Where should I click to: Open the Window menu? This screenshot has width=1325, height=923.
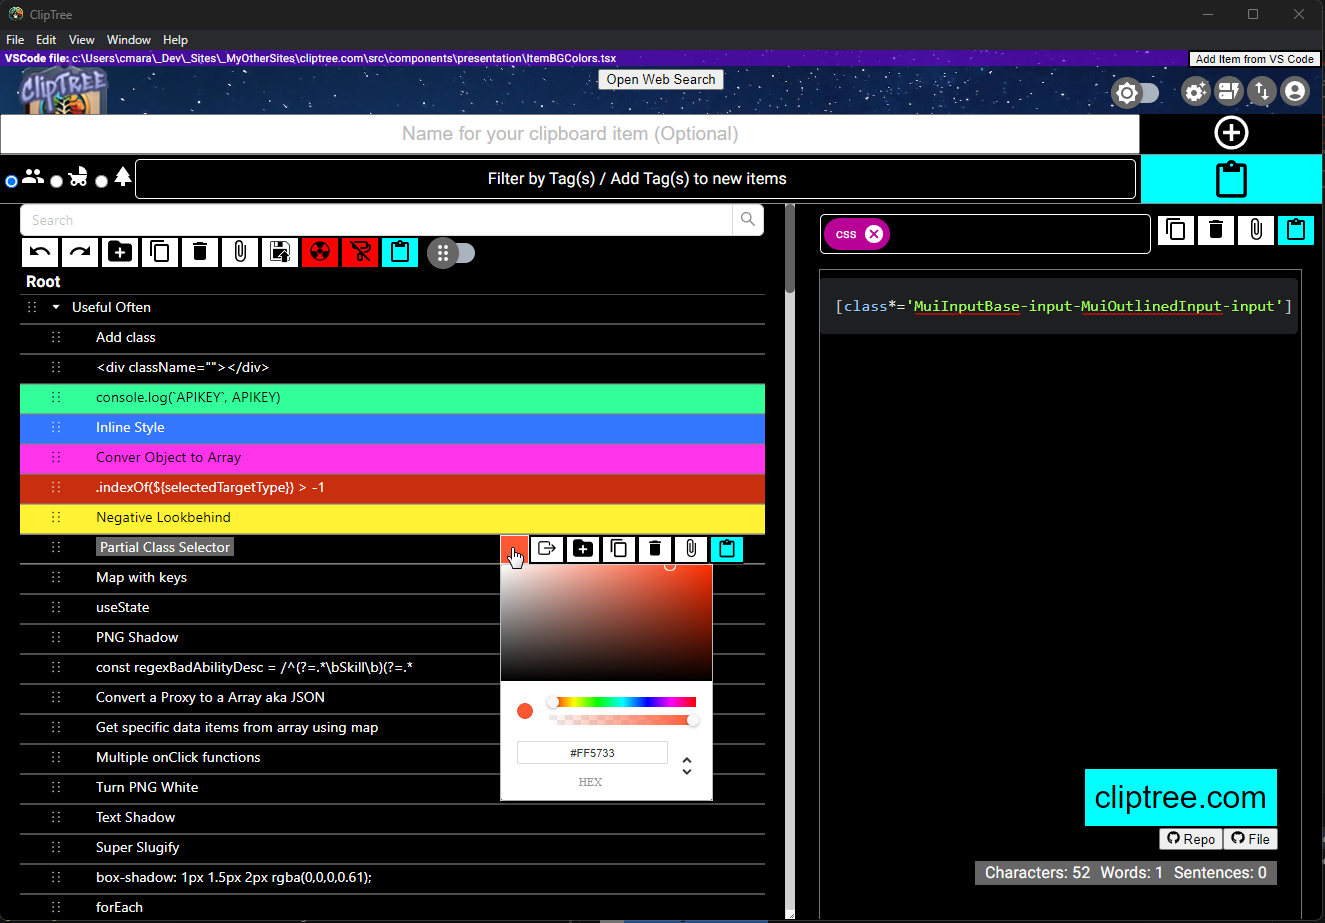click(128, 40)
